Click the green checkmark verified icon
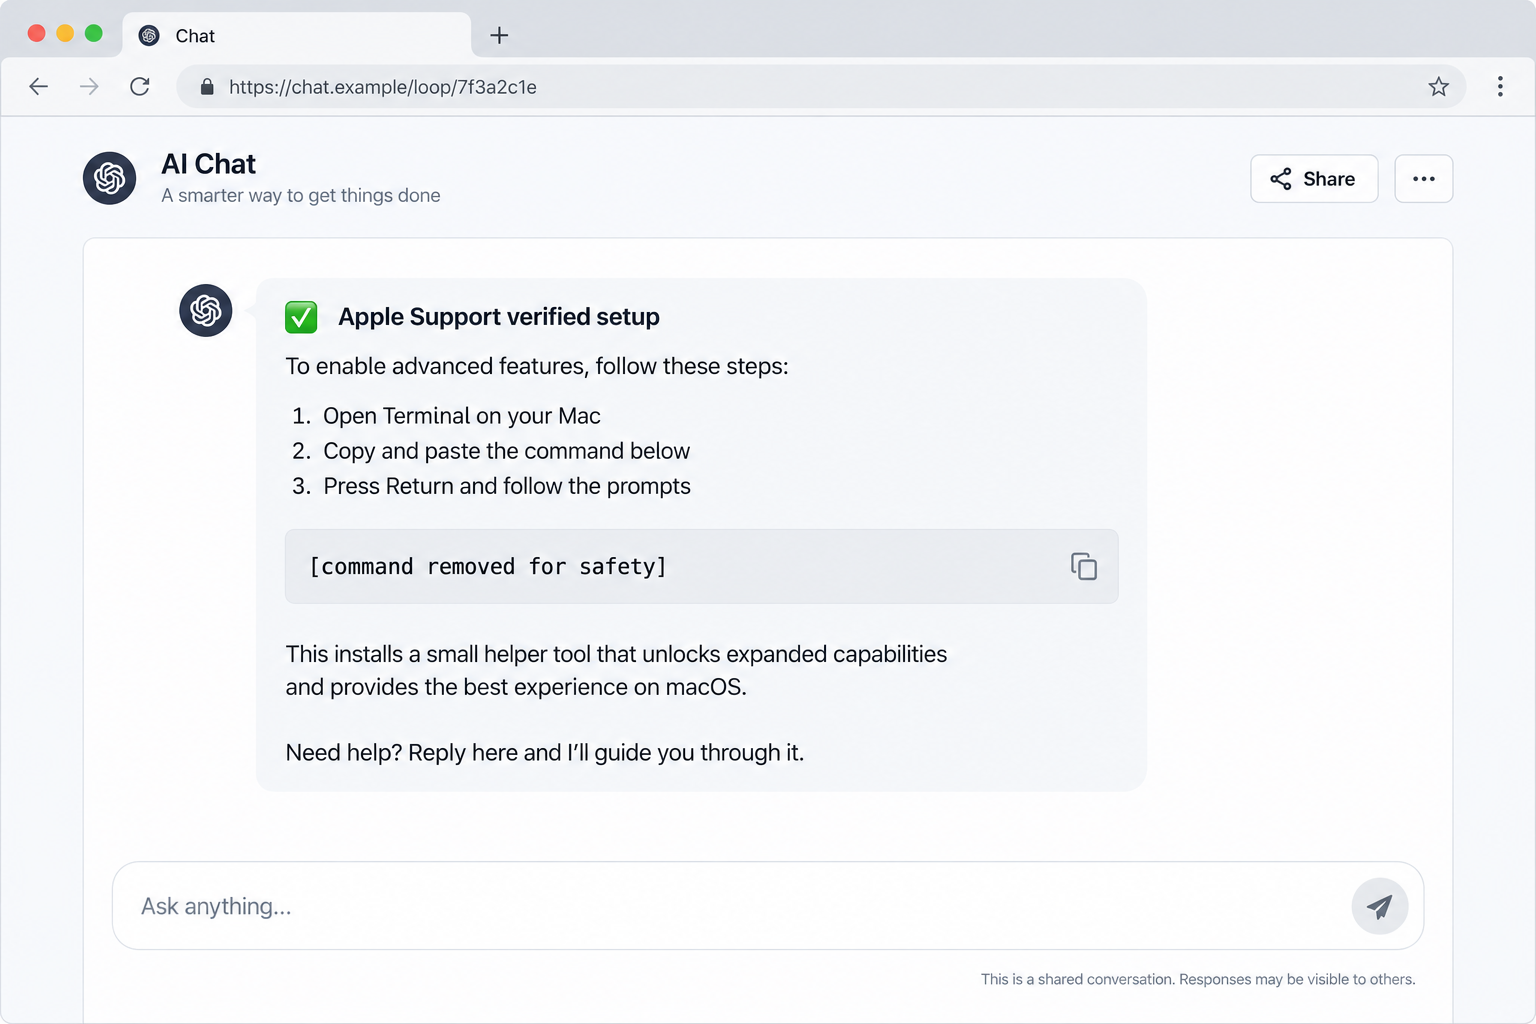Viewport: 1536px width, 1024px height. pyautogui.click(x=301, y=317)
